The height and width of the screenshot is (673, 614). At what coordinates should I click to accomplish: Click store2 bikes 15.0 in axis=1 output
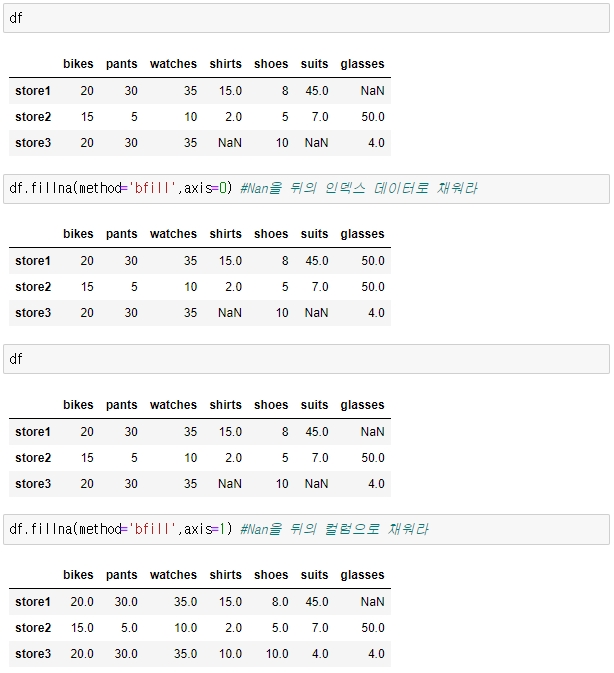[x=82, y=628]
